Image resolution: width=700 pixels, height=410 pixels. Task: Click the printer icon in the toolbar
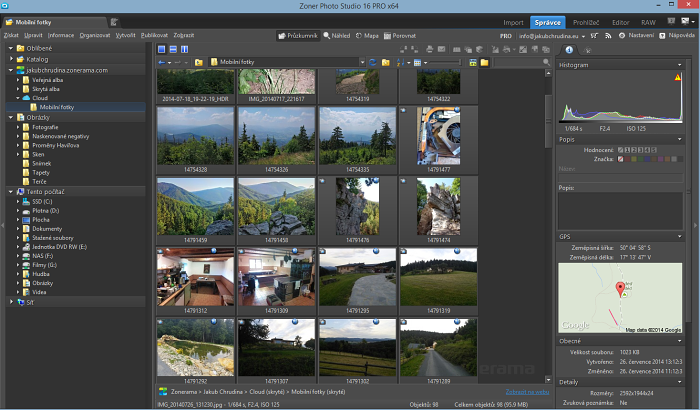[429, 50]
